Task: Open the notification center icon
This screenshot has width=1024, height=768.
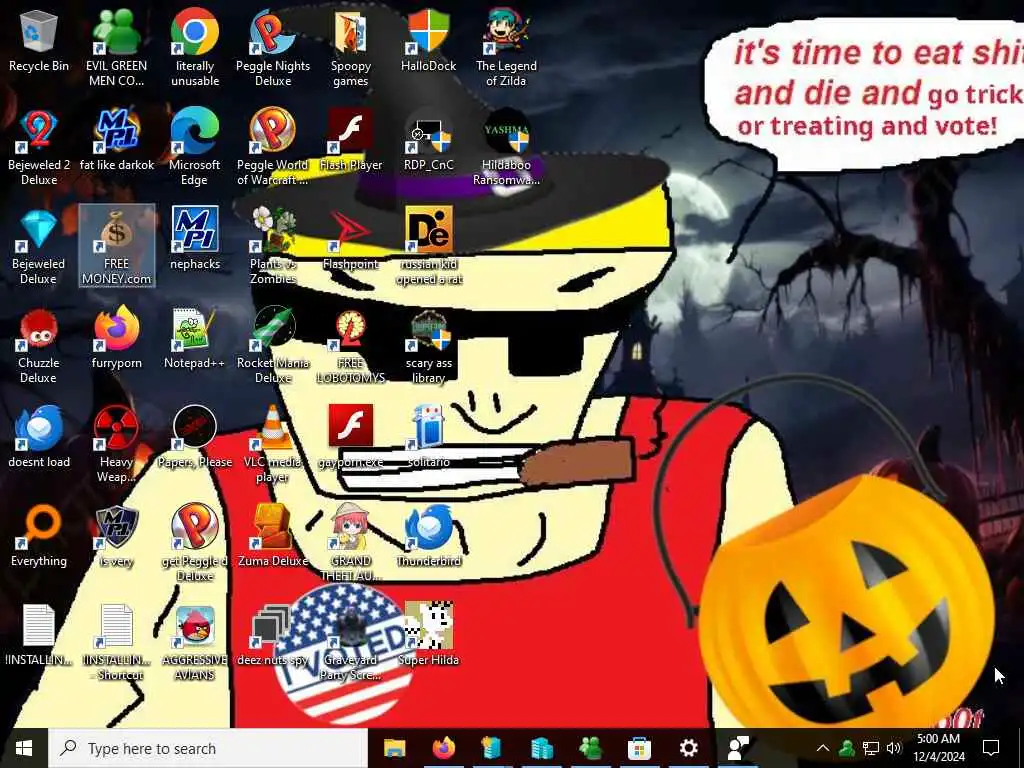Action: [x=991, y=748]
